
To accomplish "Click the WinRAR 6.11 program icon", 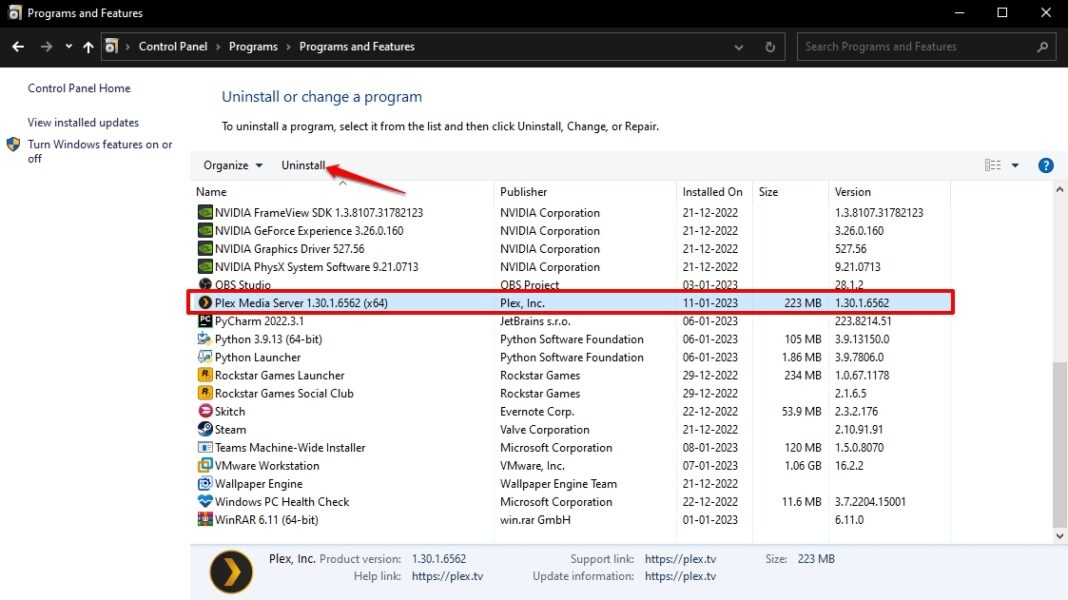I will (x=206, y=520).
